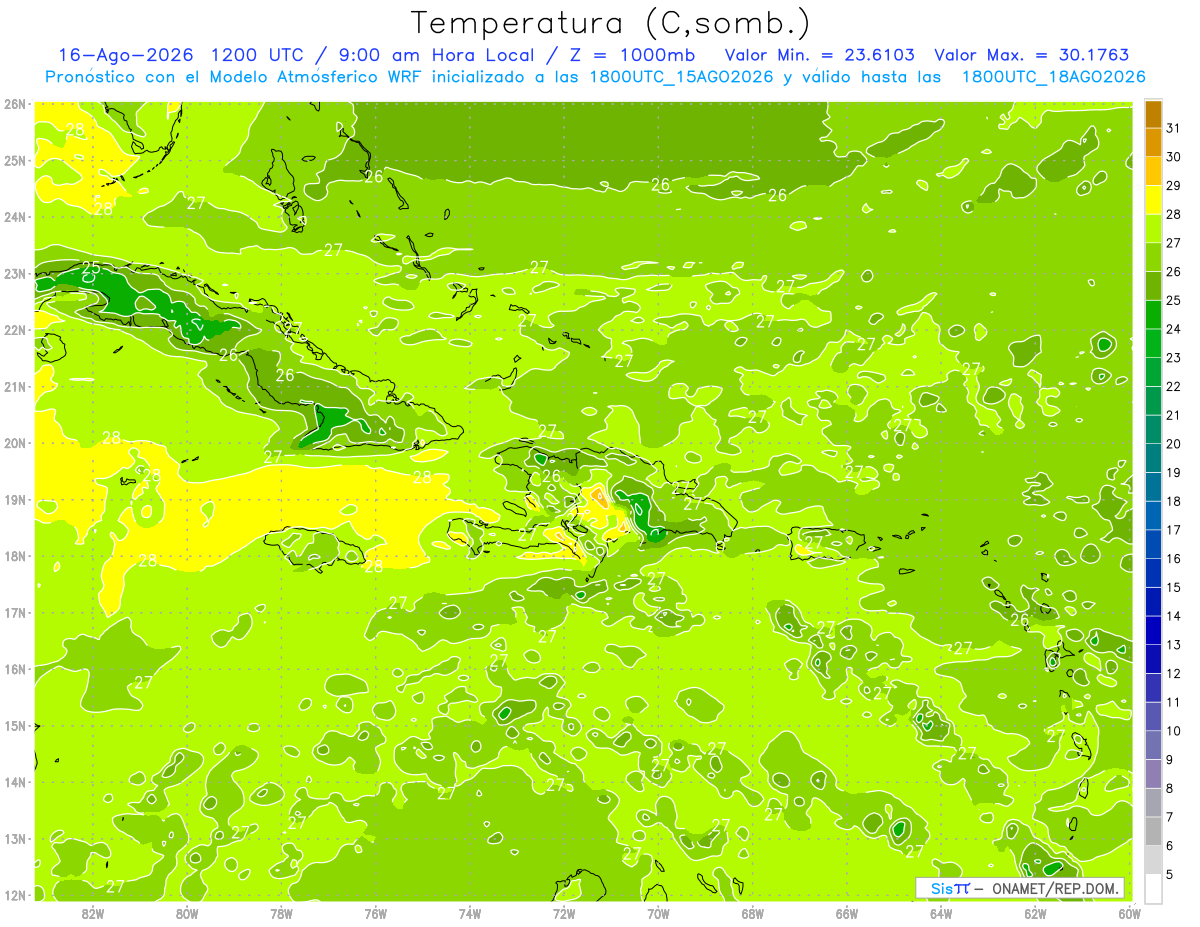Screen dimensions: 1200x927
Task: Pick the orange swatch between 30 and 31
Action: [1153, 142]
